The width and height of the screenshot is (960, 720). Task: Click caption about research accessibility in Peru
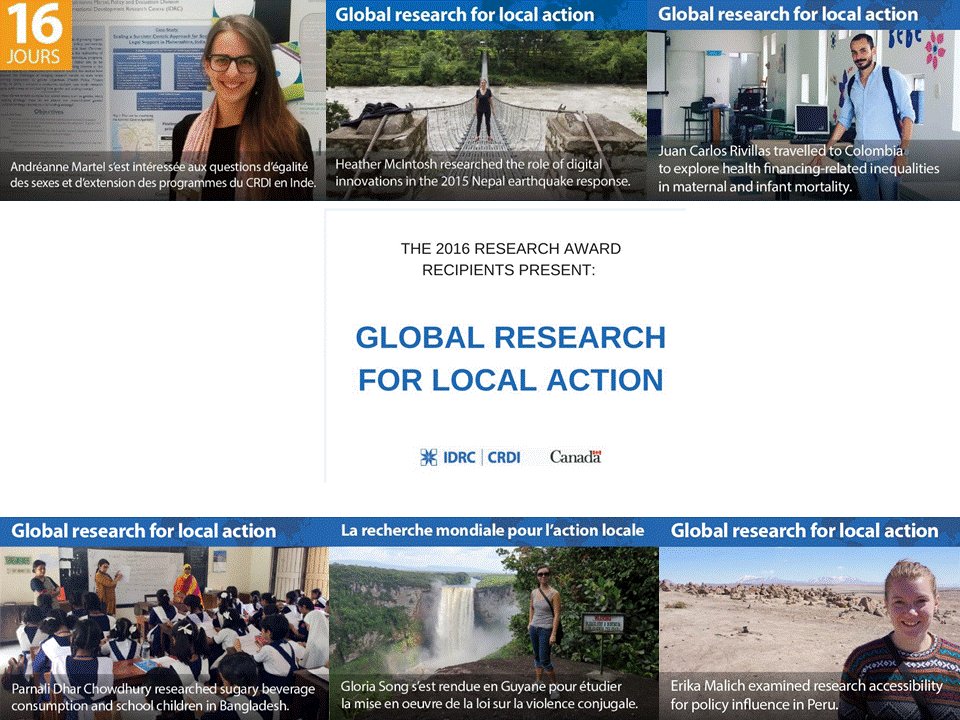[806, 694]
